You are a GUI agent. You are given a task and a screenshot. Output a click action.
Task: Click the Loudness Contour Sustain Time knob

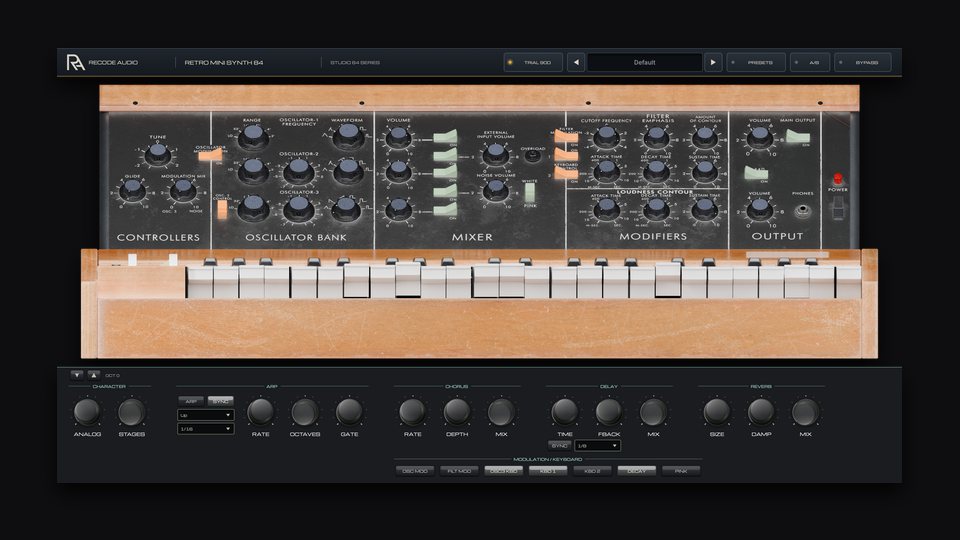[x=705, y=209]
